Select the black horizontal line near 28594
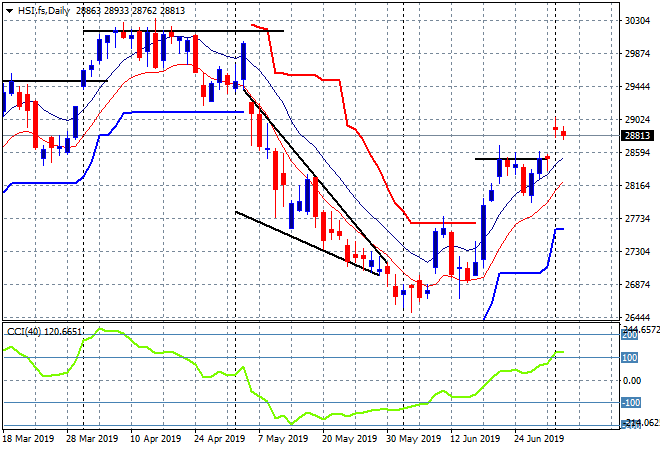This screenshot has width=660, height=450. 511,159
